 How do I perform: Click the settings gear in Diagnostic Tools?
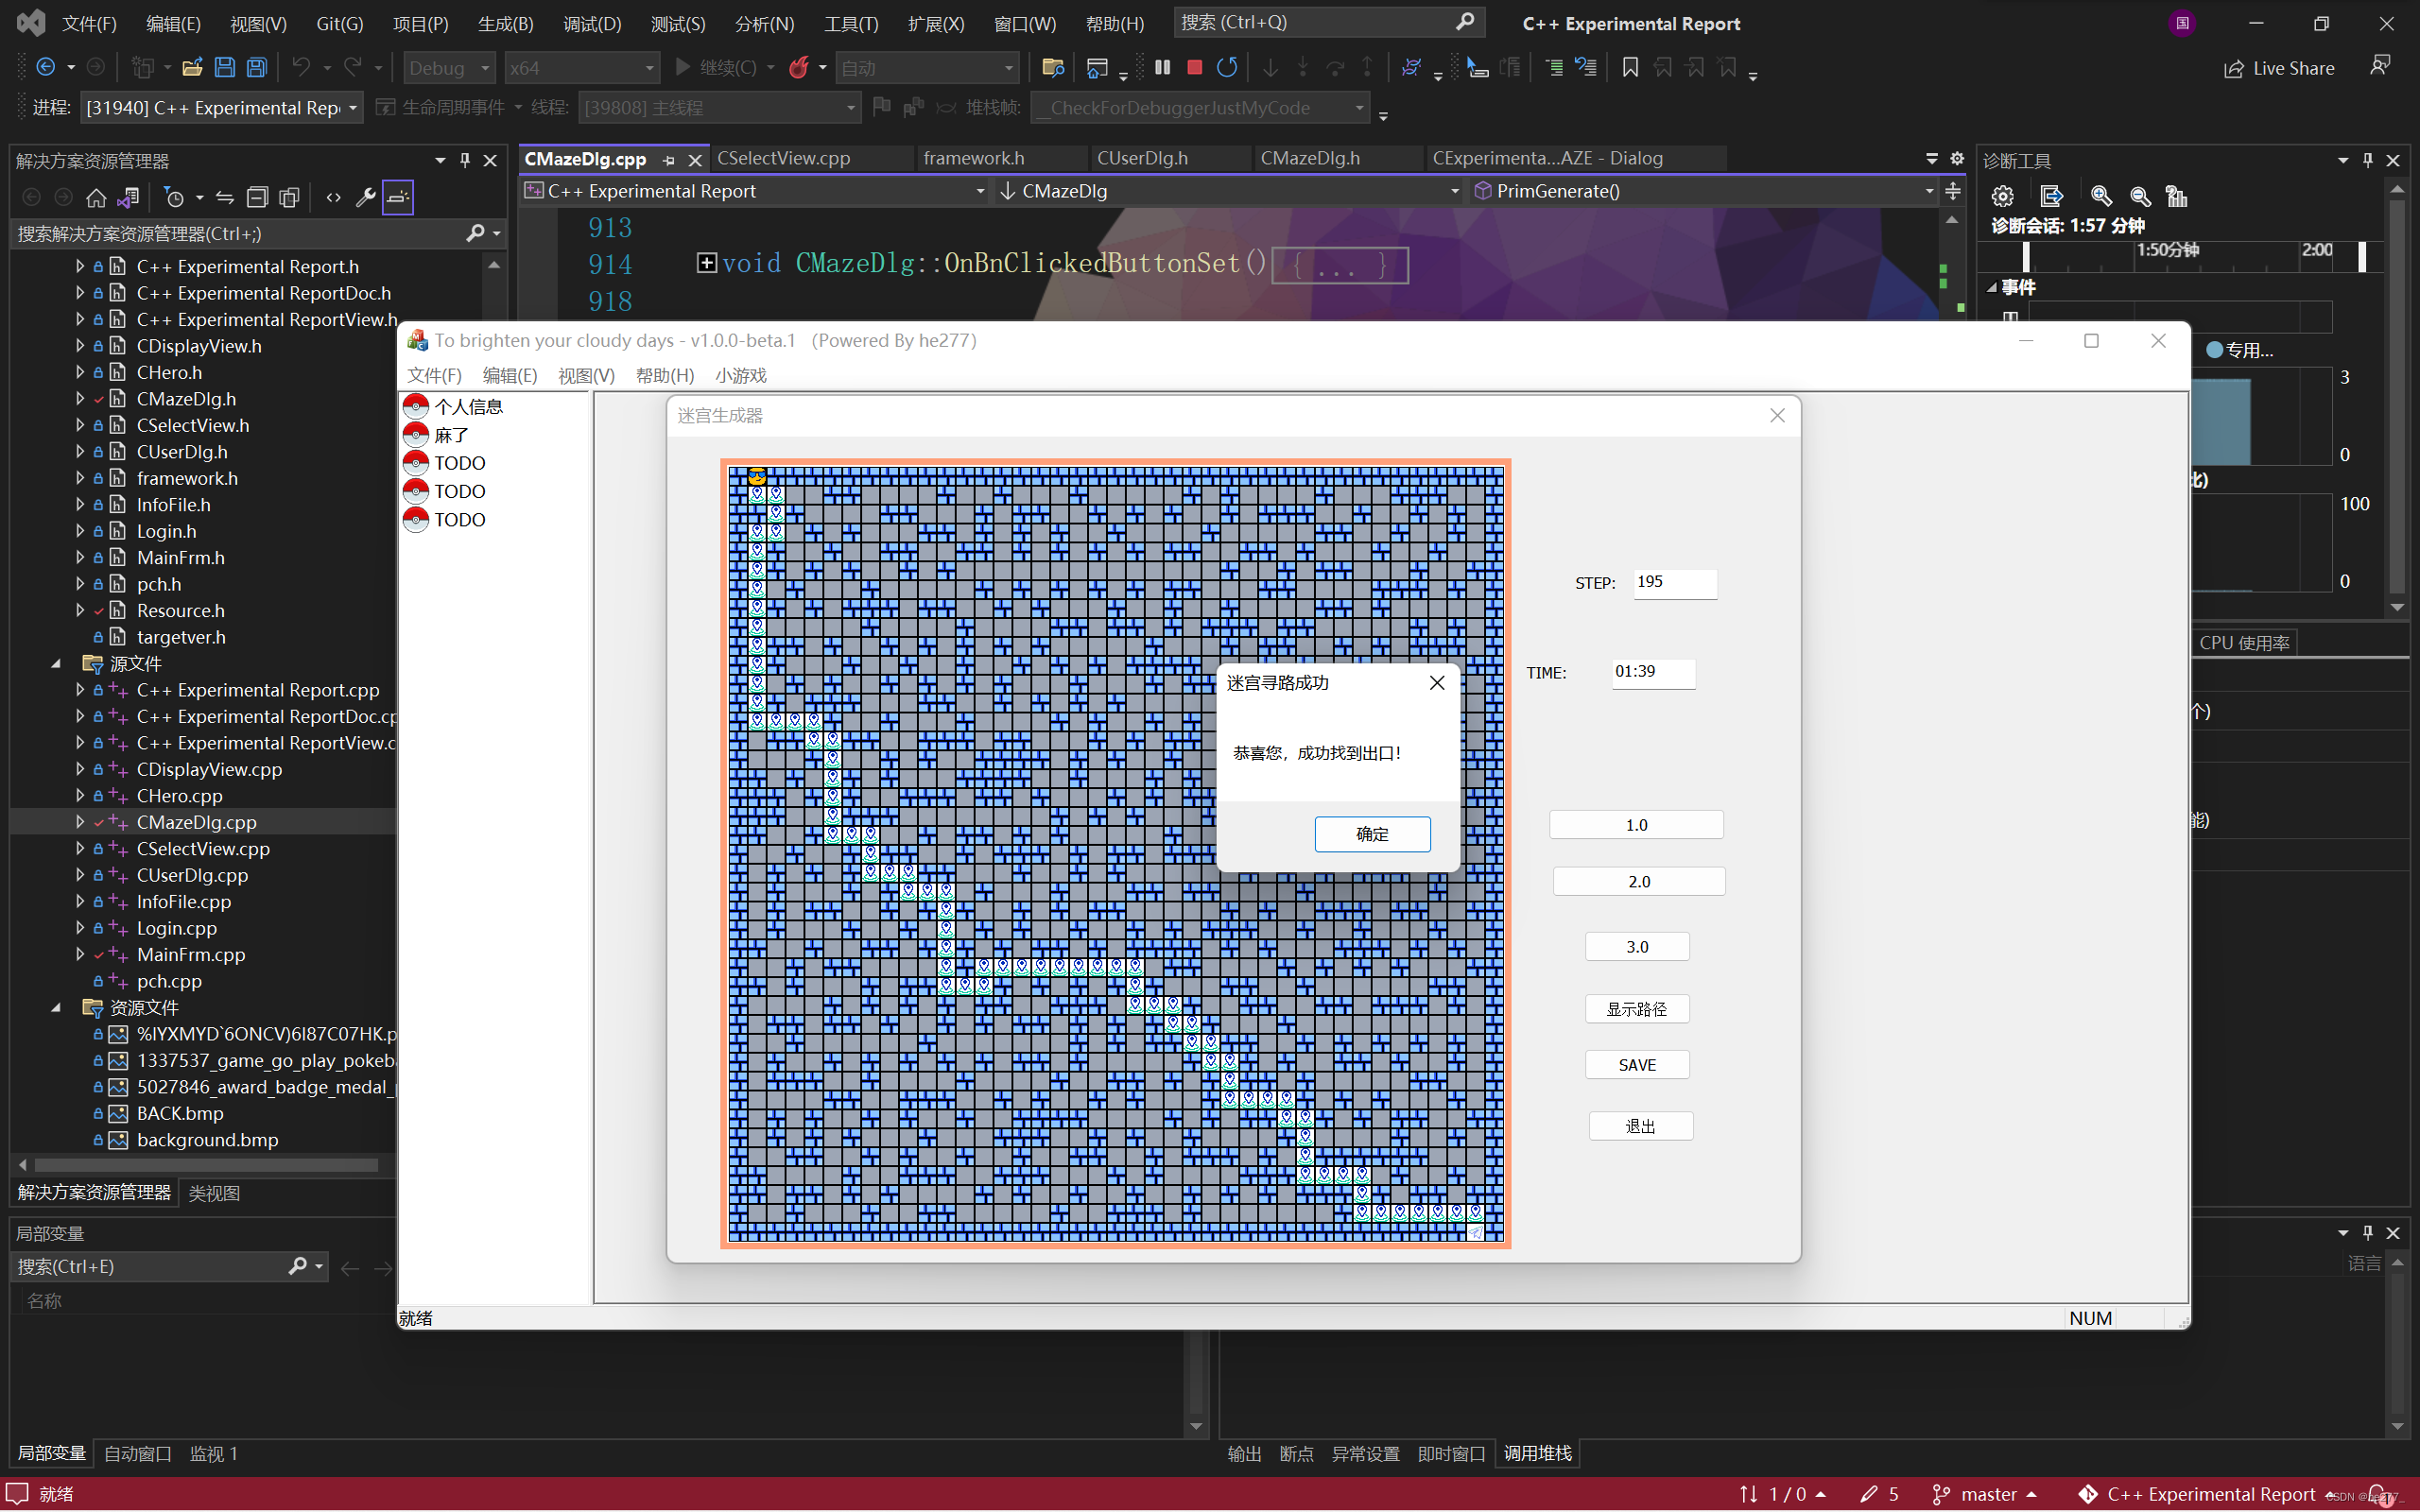coord(2002,196)
